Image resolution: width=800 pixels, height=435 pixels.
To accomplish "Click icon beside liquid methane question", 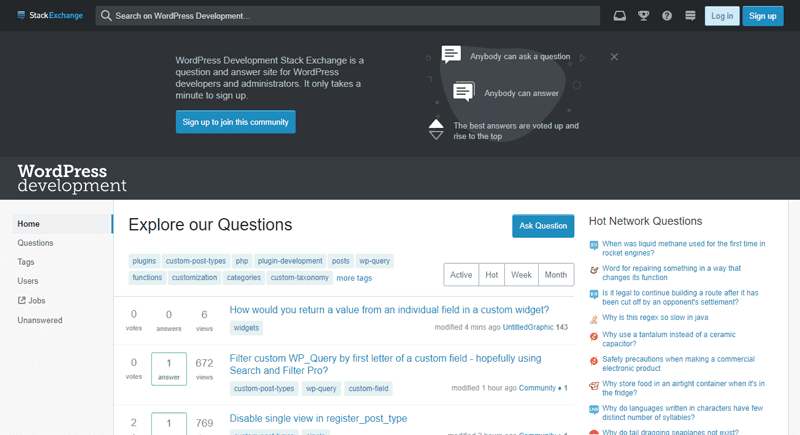I will click(x=594, y=245).
